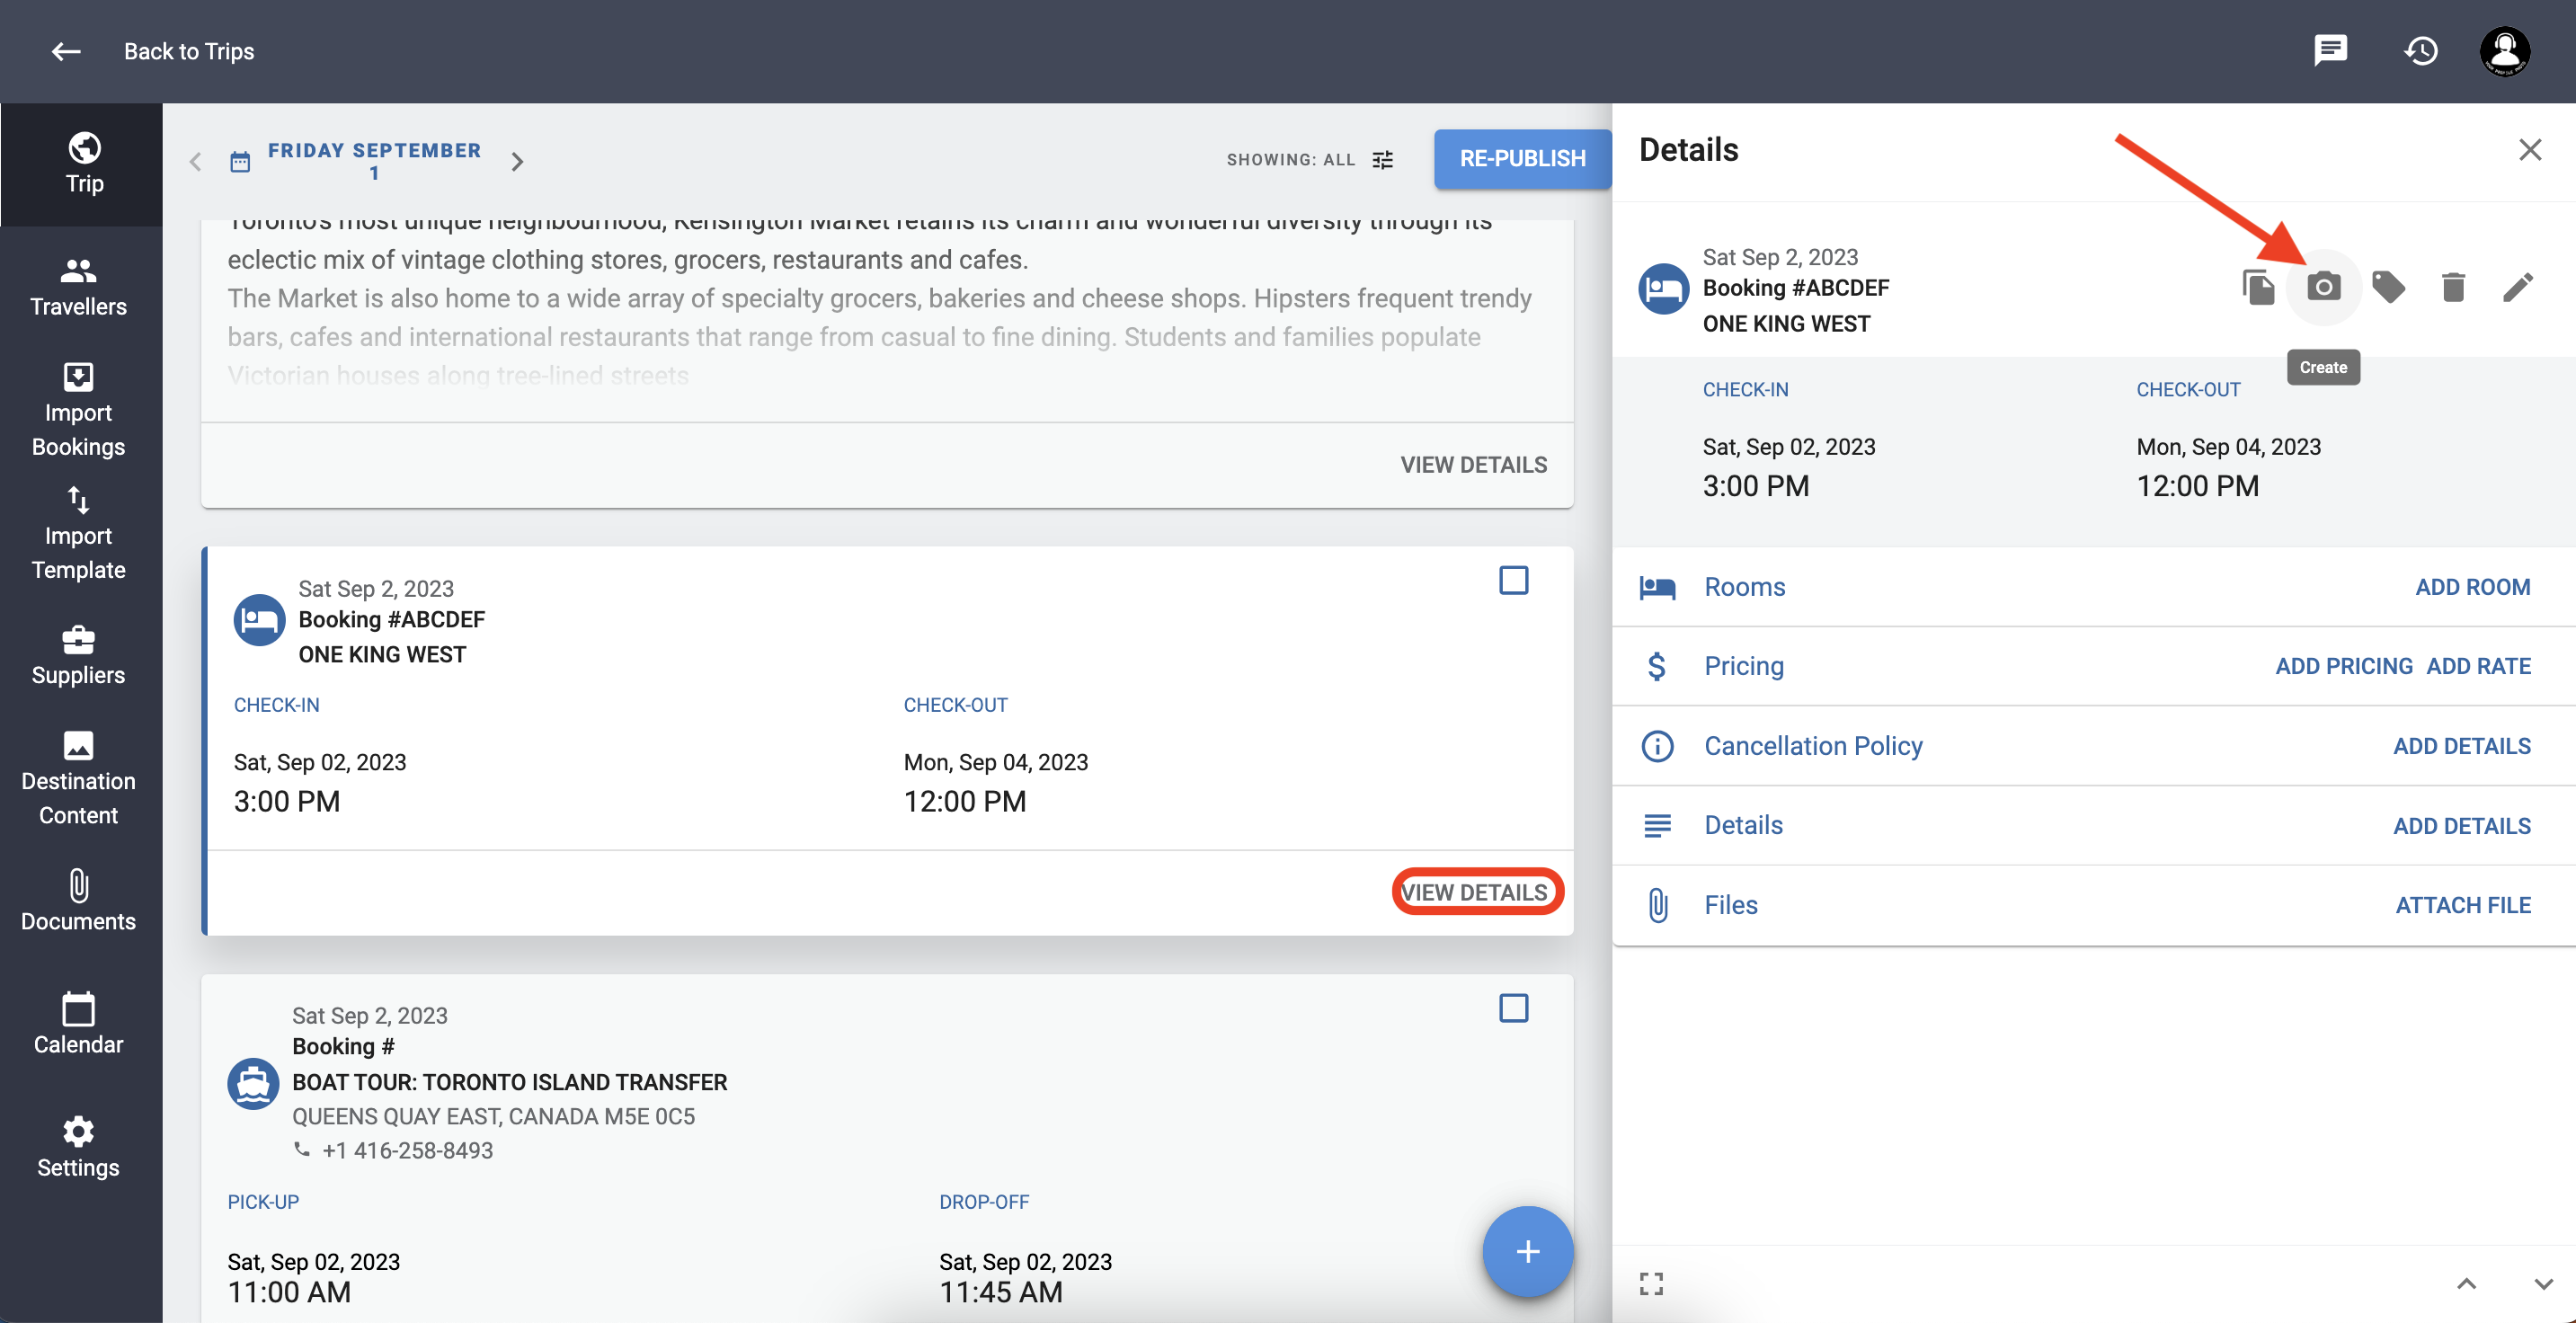Screen dimensions: 2576x1323
Task: Go to next item with down chevron
Action: coord(2543,1284)
